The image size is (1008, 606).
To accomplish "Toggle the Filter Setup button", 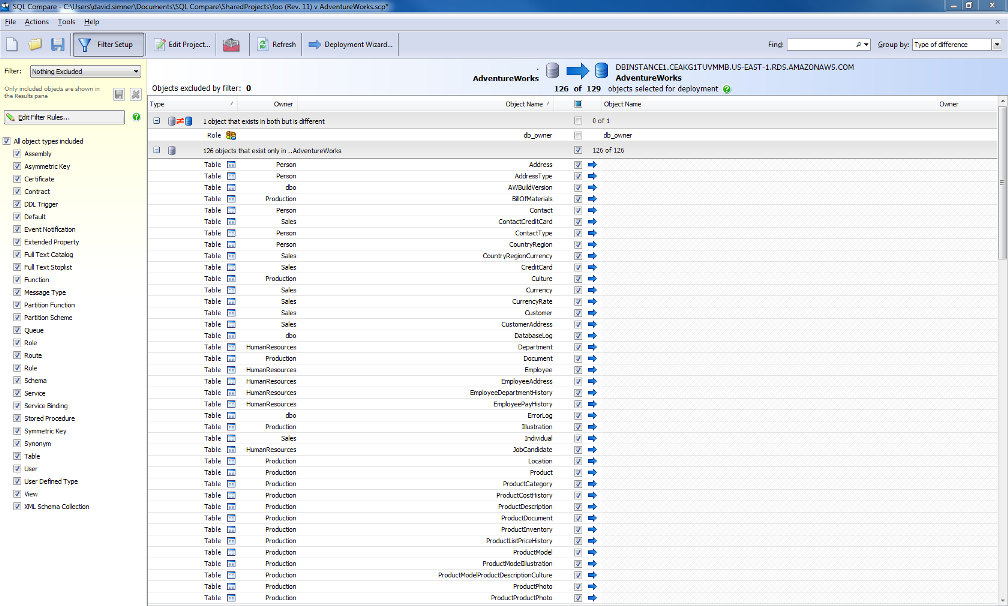I will pos(108,44).
